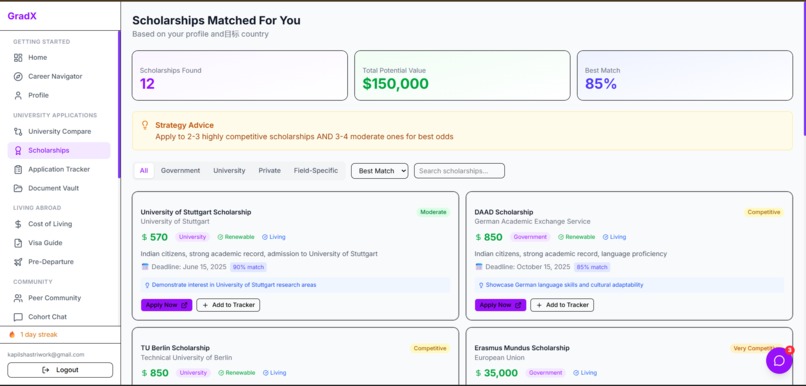Click the University tag on Stuttgart card
806x386 pixels.
[193, 237]
